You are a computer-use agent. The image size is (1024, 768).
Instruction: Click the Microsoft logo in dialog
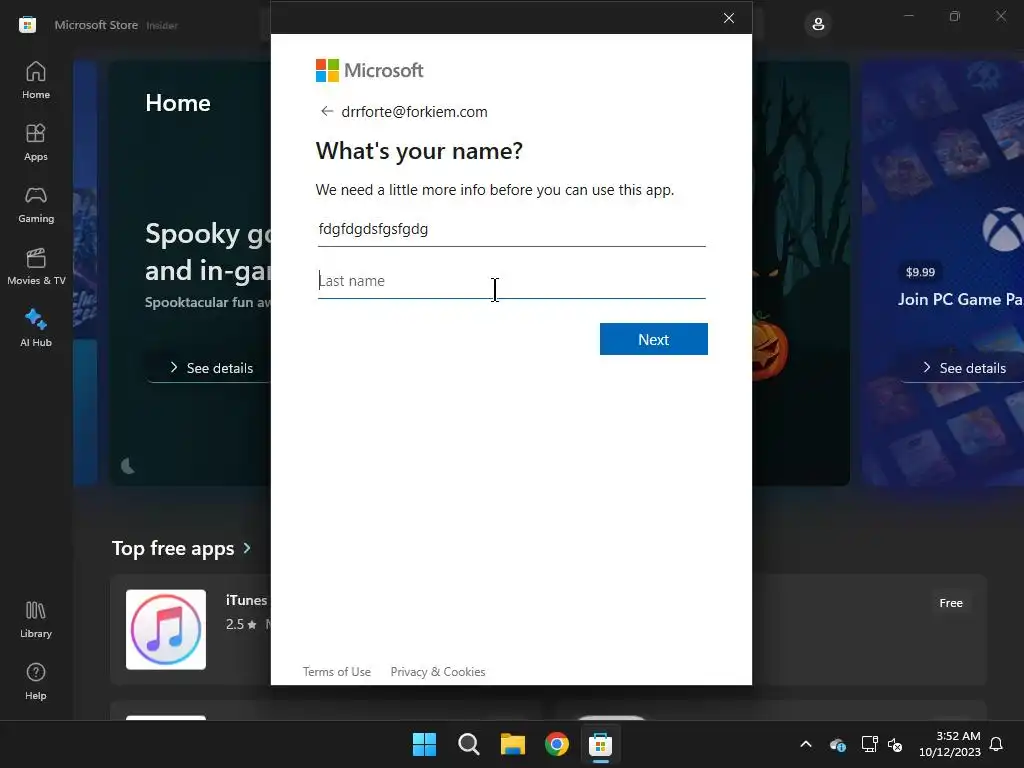[370, 71]
